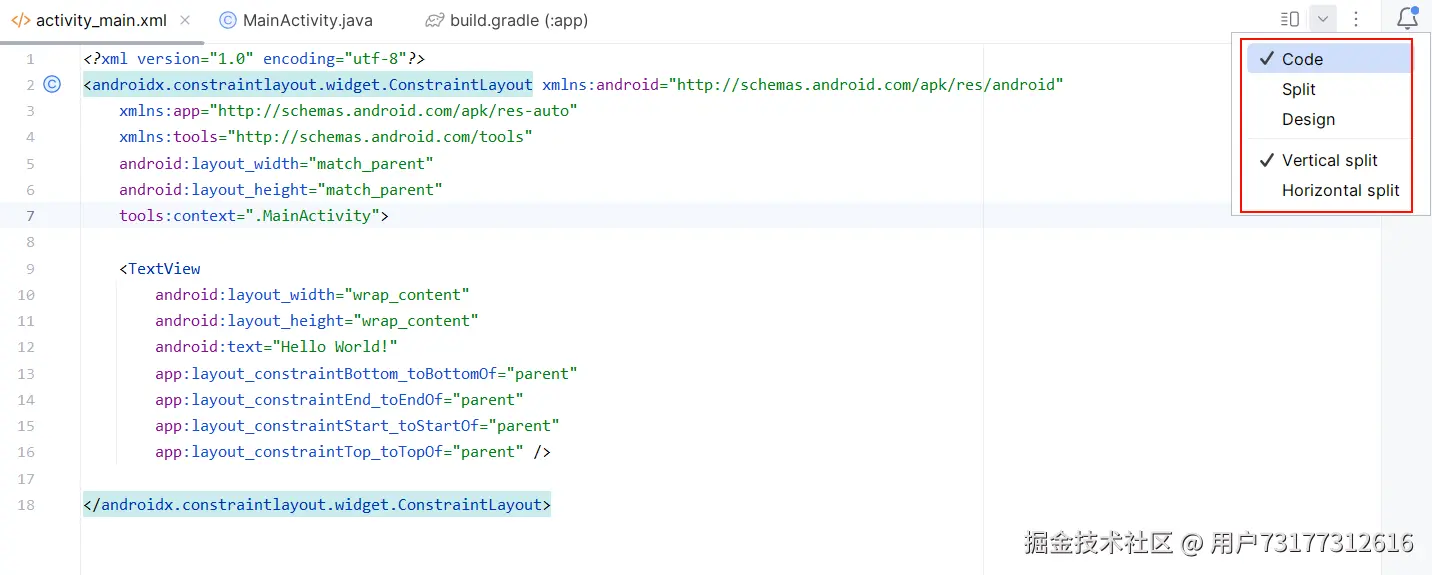Click android:text="Hello World!" line
Image resolution: width=1432 pixels, height=575 pixels.
click(x=277, y=346)
